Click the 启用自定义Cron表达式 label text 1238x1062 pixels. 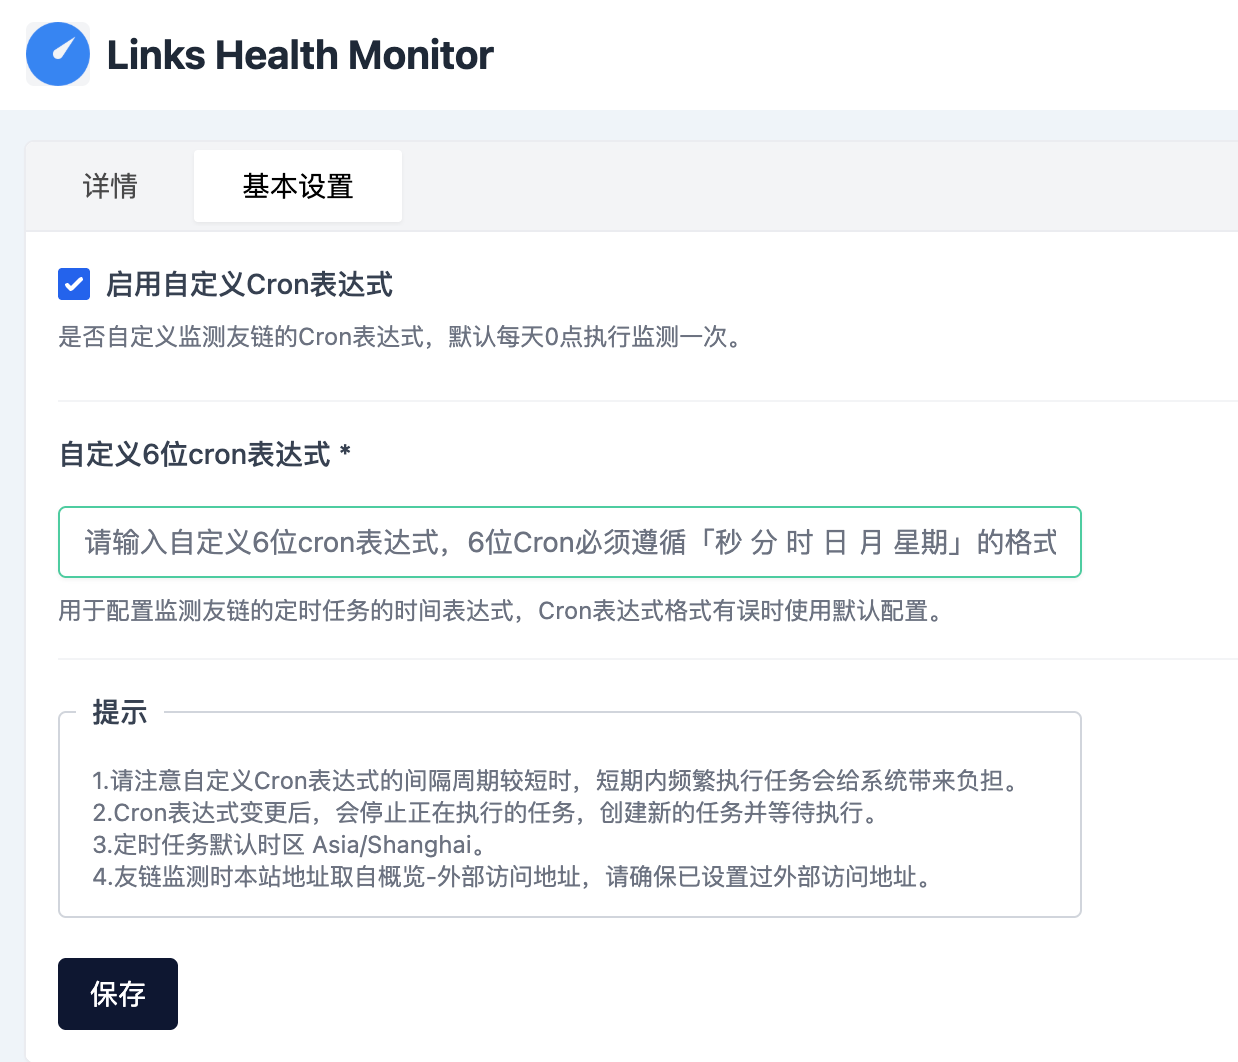point(249,285)
